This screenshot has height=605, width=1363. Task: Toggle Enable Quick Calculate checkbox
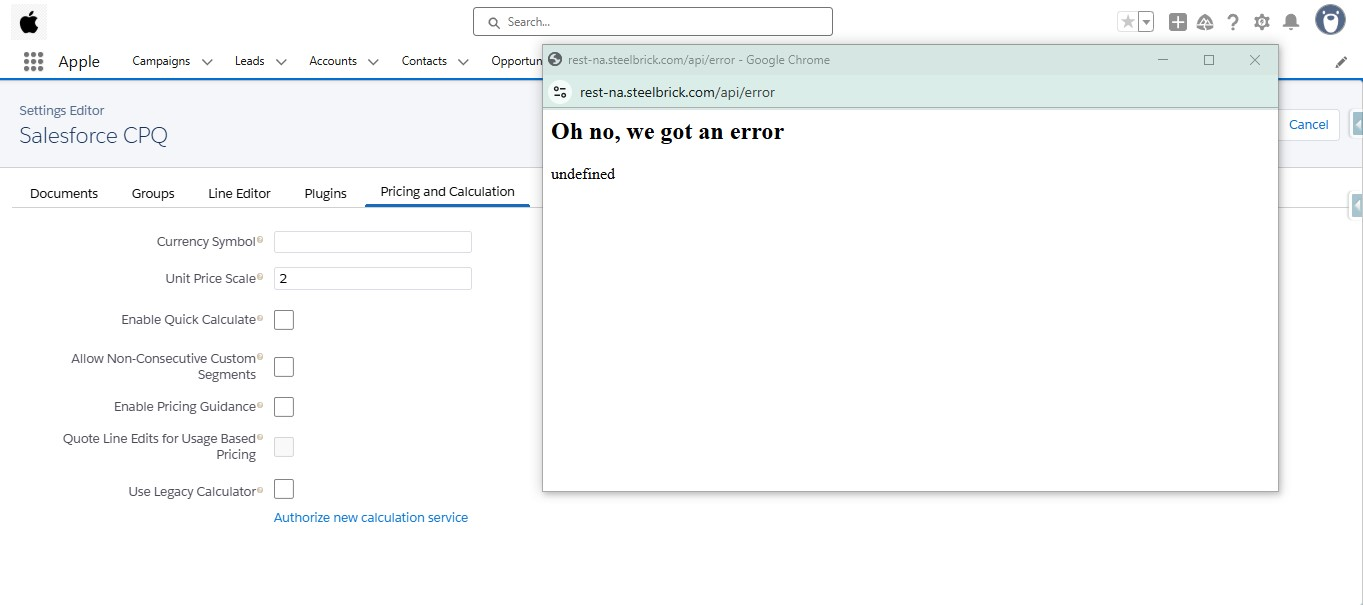[284, 320]
